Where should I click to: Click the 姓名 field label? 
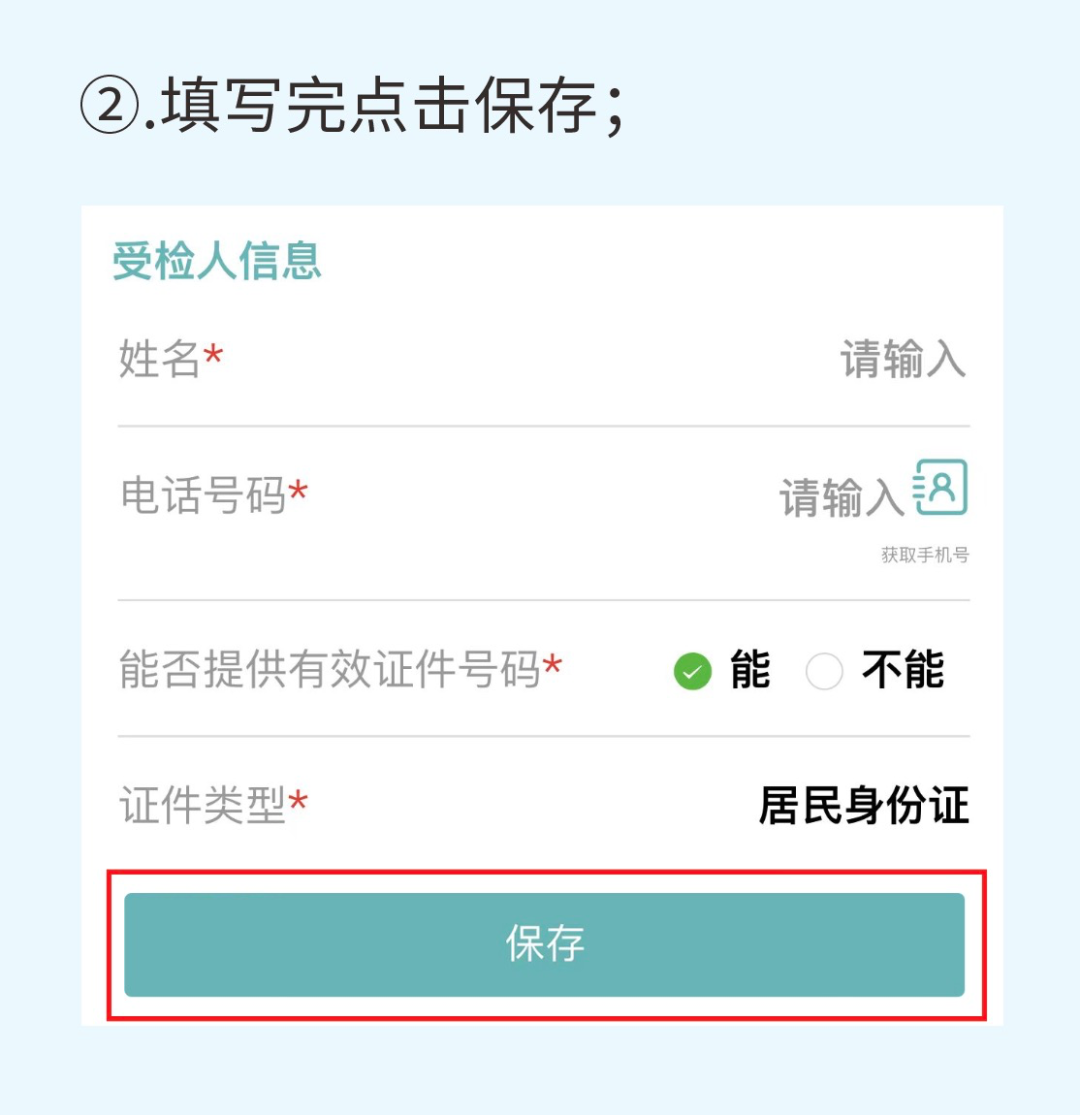click(x=159, y=358)
